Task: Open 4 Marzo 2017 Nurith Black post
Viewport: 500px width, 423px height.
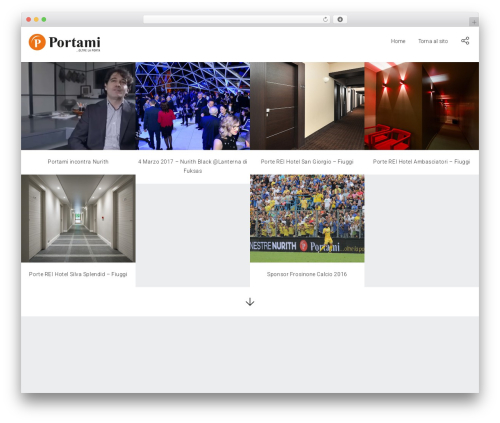Action: pos(193,166)
